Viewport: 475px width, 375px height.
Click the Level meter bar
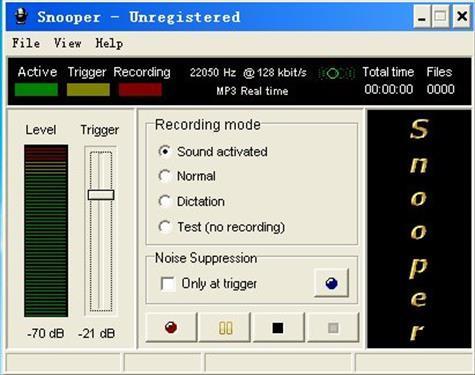46,231
